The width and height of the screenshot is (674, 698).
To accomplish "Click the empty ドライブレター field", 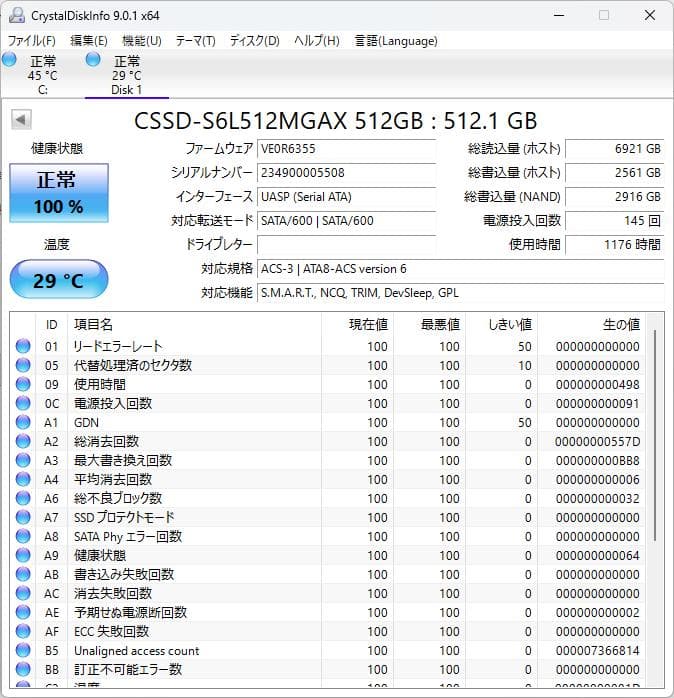I will [346, 245].
